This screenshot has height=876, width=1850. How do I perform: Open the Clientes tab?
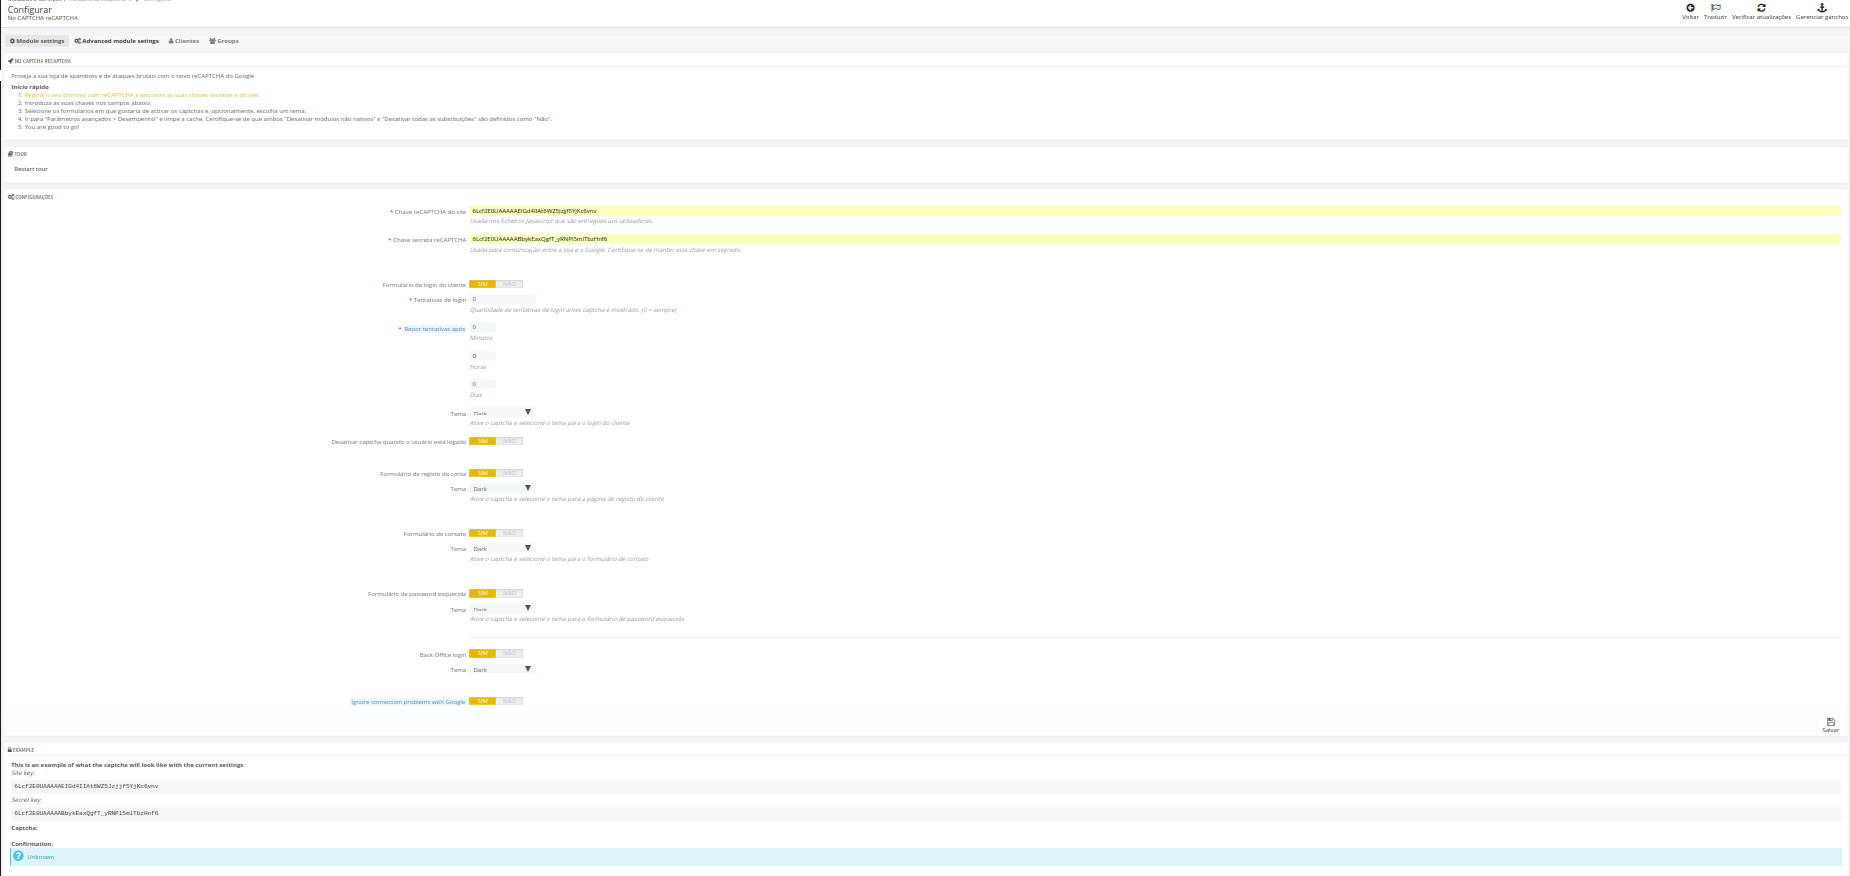(x=184, y=41)
